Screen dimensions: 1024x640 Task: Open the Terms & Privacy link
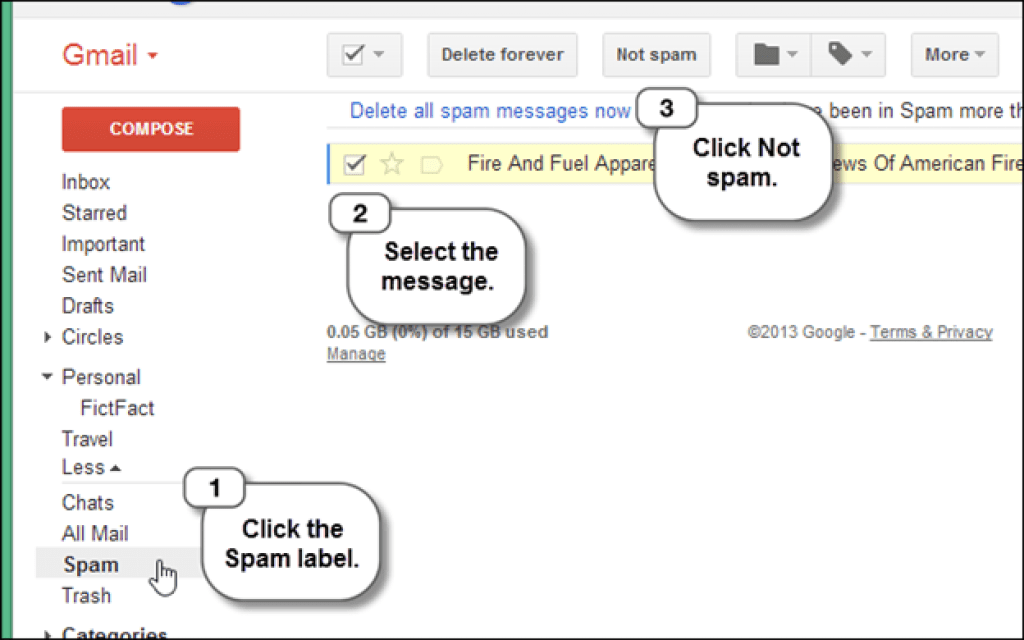coord(931,332)
